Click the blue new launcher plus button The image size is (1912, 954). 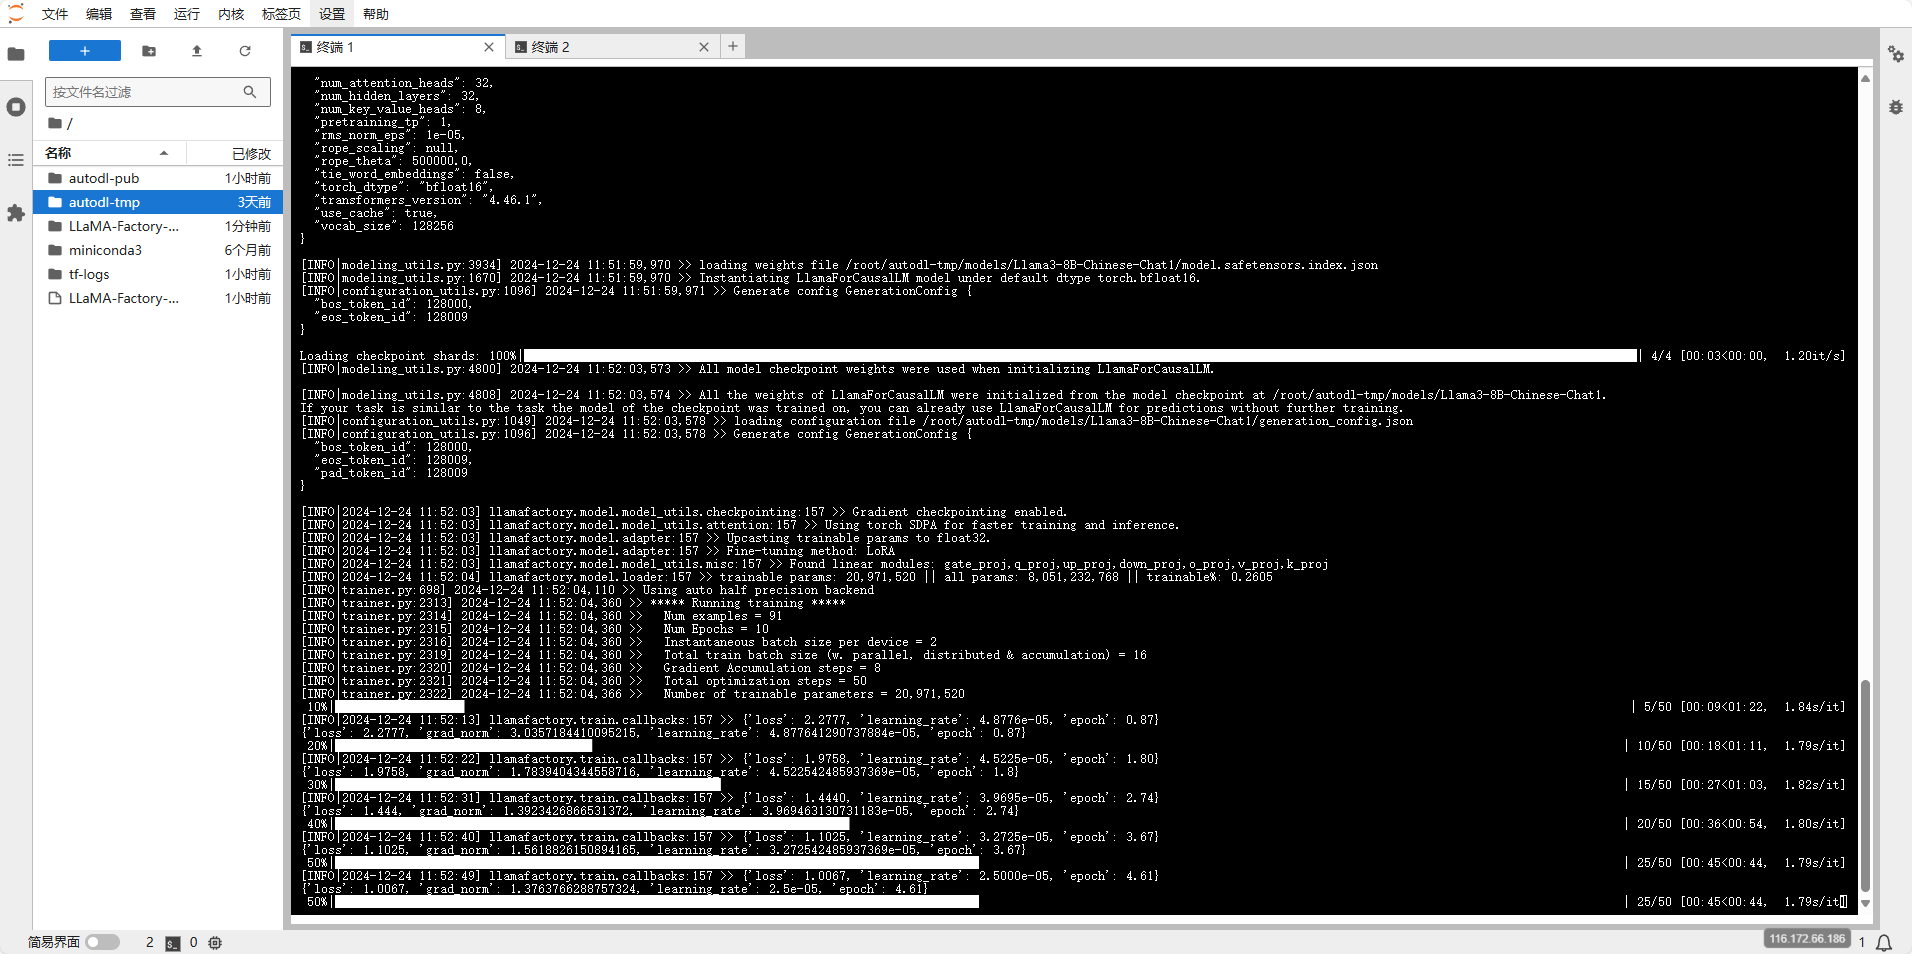click(85, 51)
